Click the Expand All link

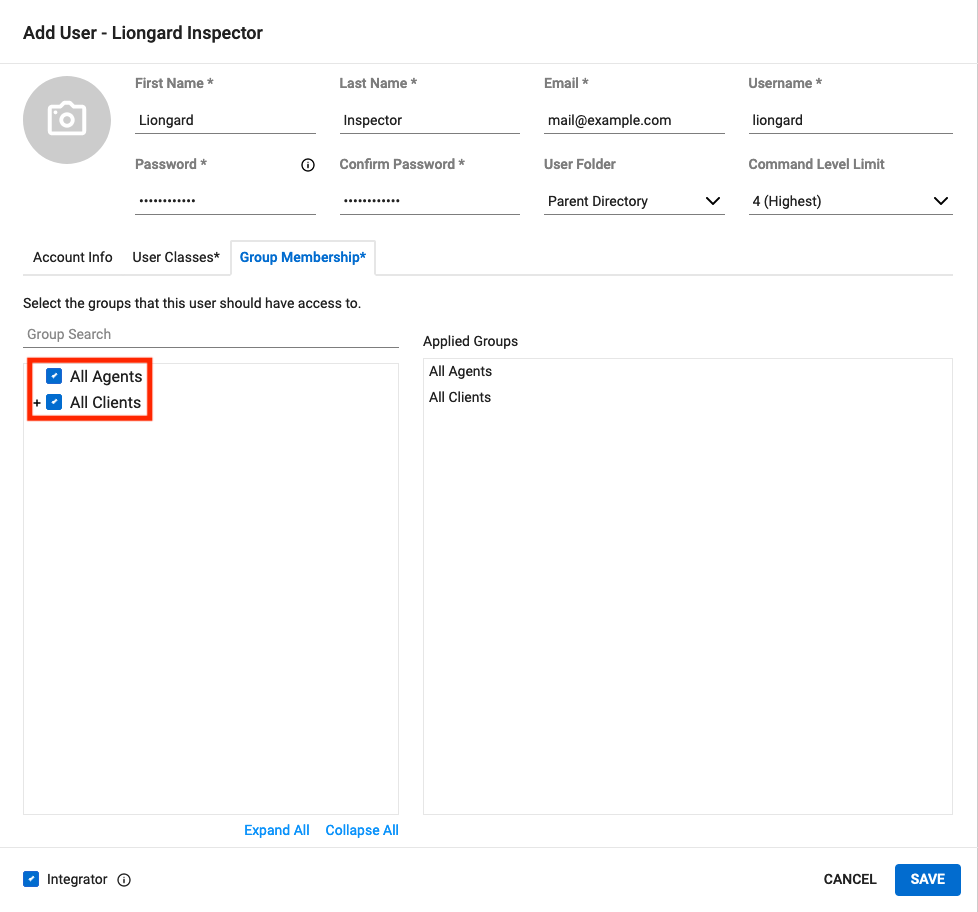click(276, 830)
